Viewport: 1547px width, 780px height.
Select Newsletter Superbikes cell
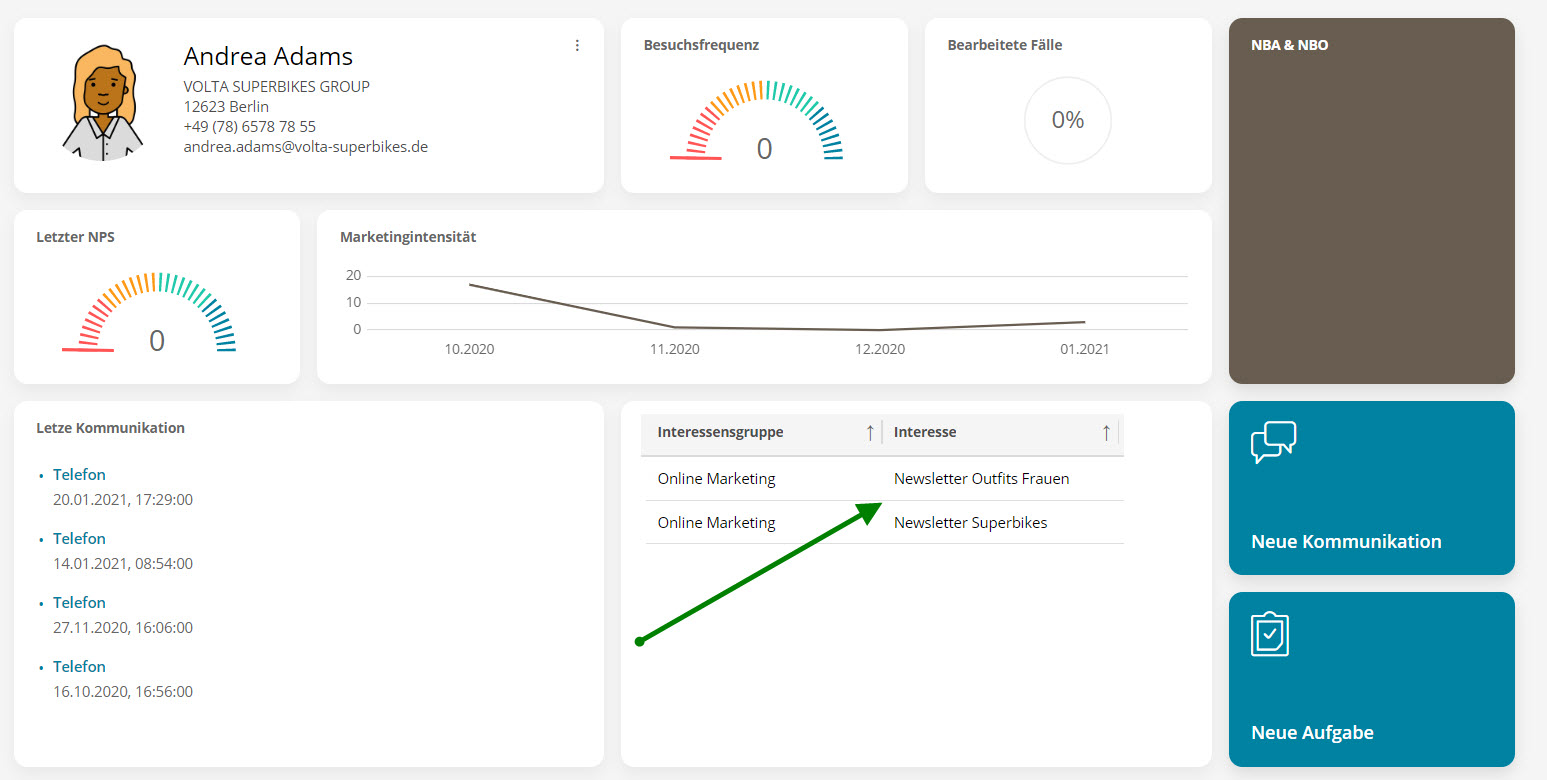coord(970,522)
